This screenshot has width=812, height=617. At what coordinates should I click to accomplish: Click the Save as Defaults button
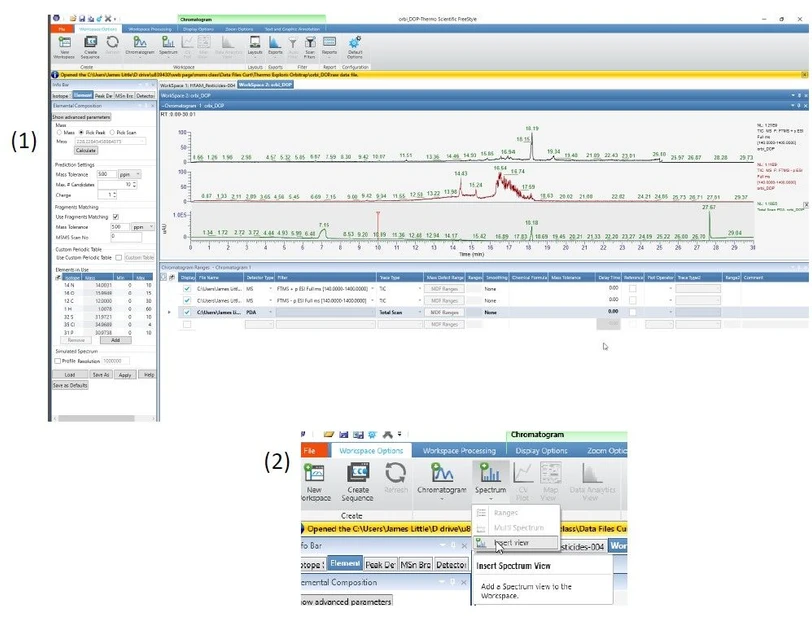(70, 385)
